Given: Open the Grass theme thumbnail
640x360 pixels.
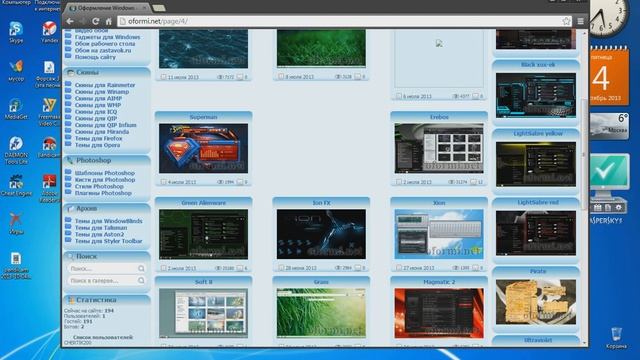Looking at the screenshot, I should tap(321, 313).
